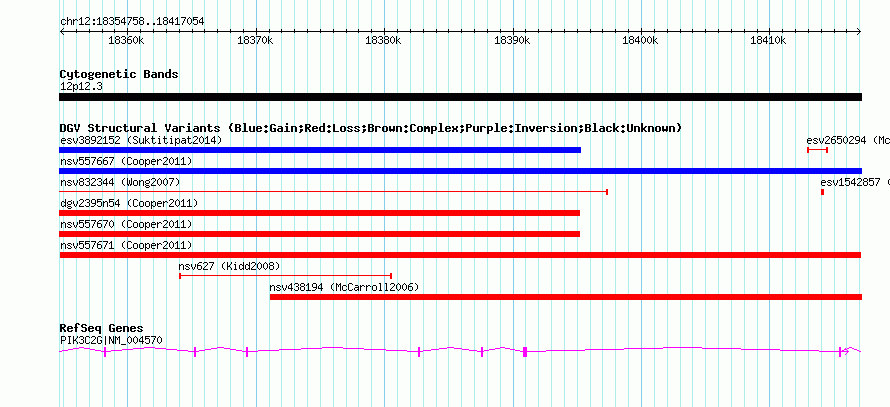The image size is (890, 407).
Task: Click the PIK3C2G magenta gene track line
Action: [x=460, y=351]
